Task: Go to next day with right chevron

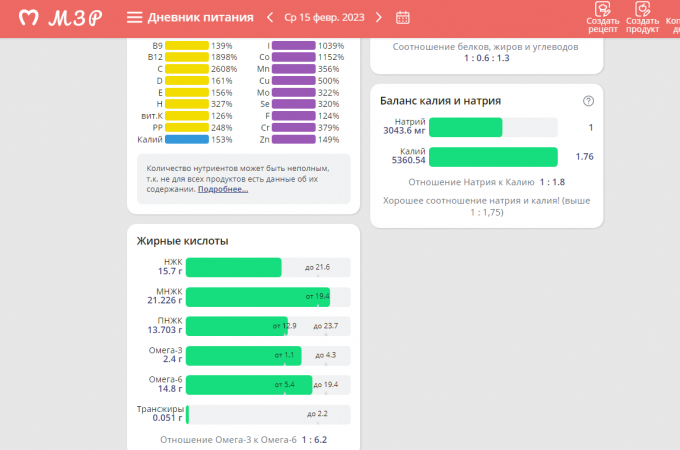Action: [379, 17]
